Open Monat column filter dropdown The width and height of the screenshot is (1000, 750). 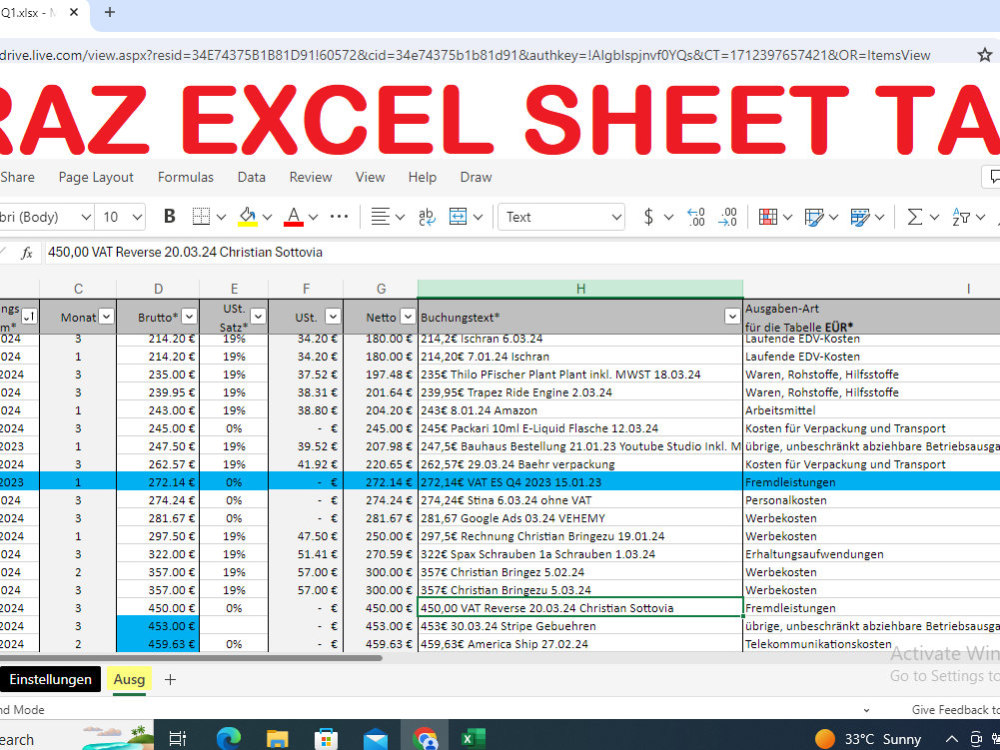pyautogui.click(x=107, y=317)
